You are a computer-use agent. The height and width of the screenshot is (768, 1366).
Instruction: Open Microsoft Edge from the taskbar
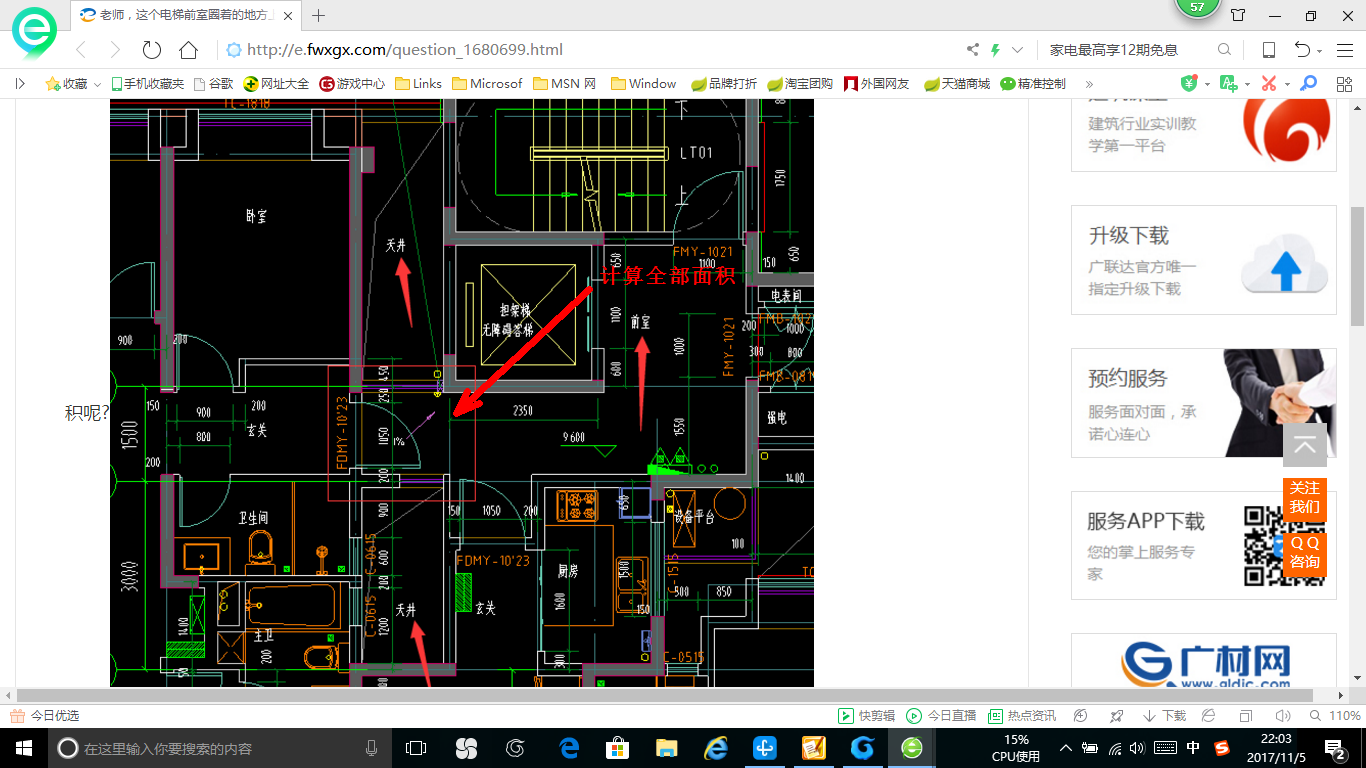pyautogui.click(x=570, y=748)
